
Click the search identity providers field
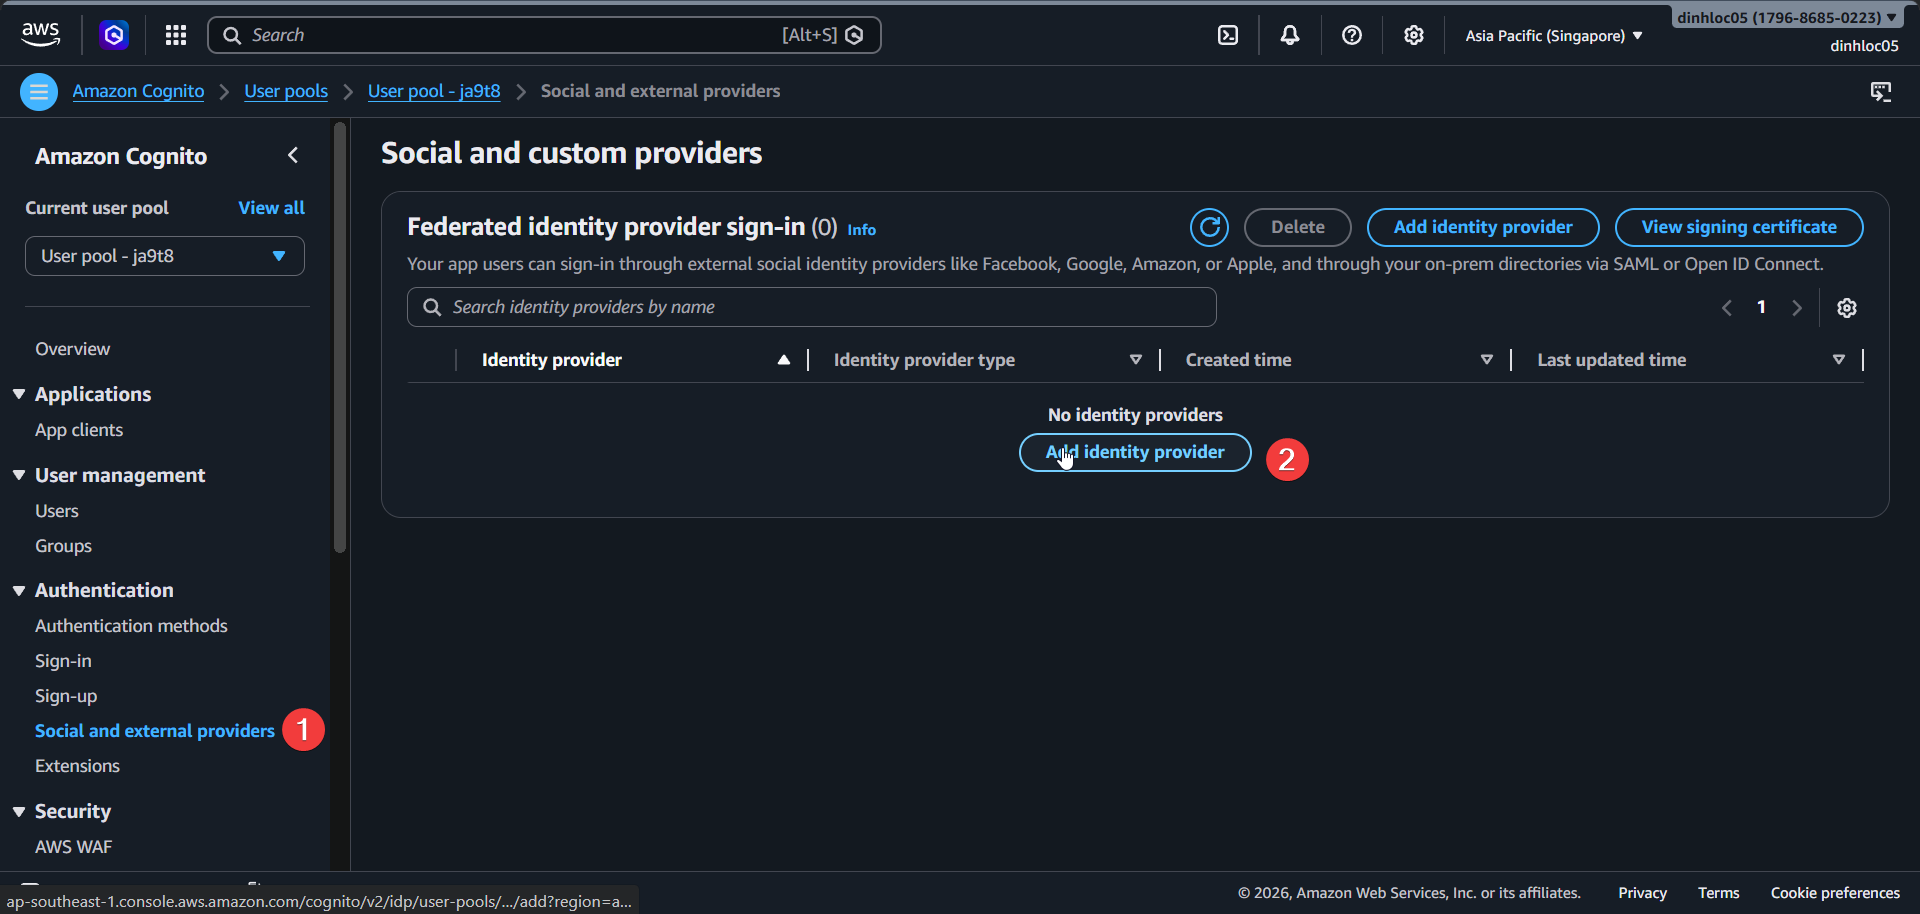(x=811, y=307)
